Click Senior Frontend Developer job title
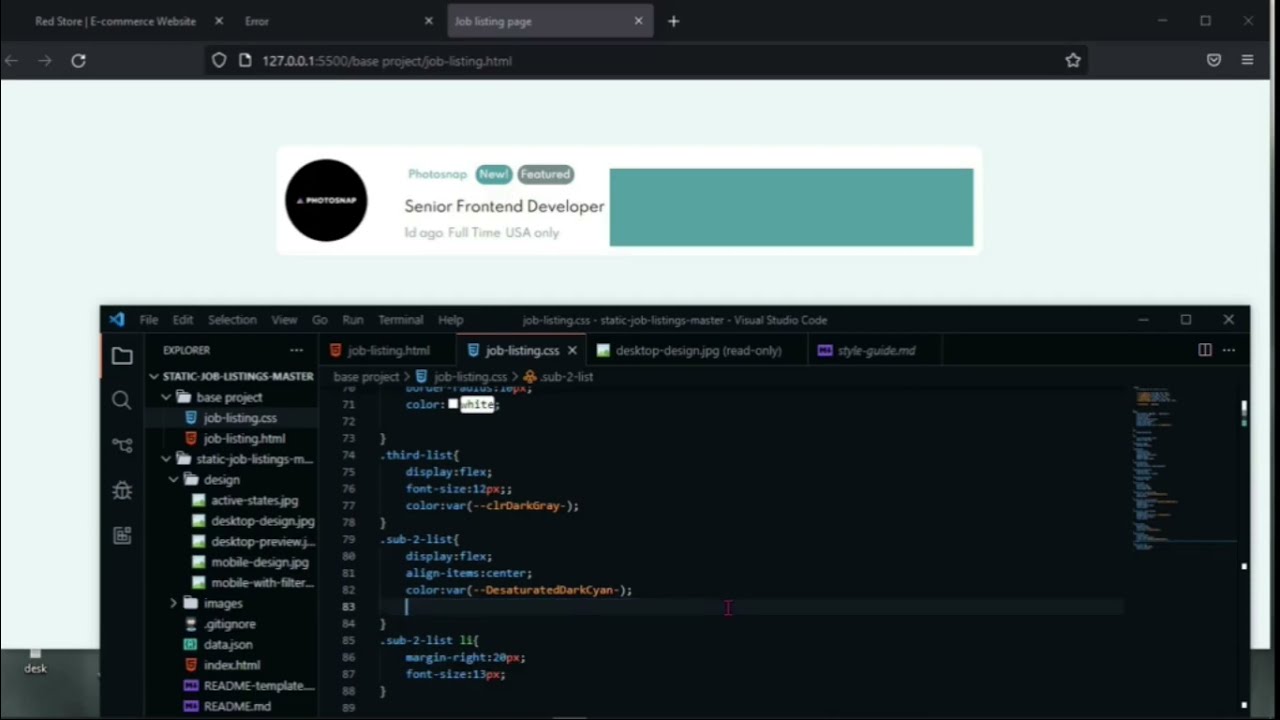Viewport: 1280px width, 720px height. pos(504,206)
